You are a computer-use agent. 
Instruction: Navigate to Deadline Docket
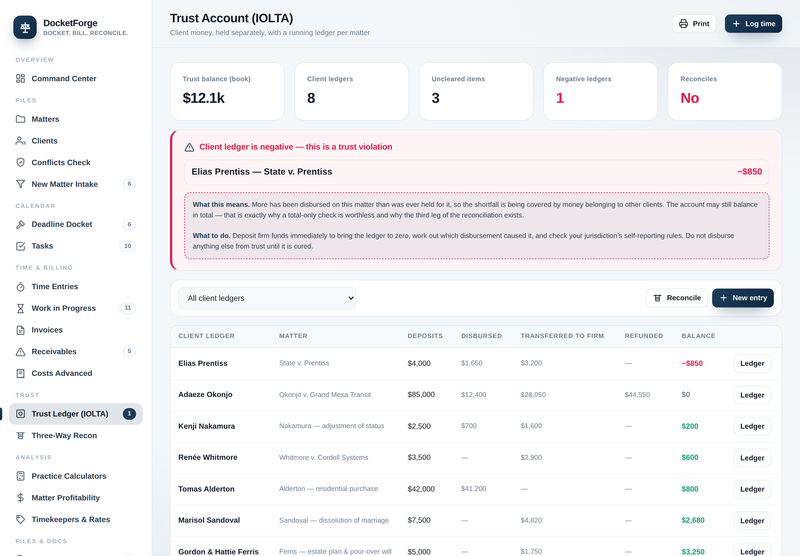click(x=76, y=224)
